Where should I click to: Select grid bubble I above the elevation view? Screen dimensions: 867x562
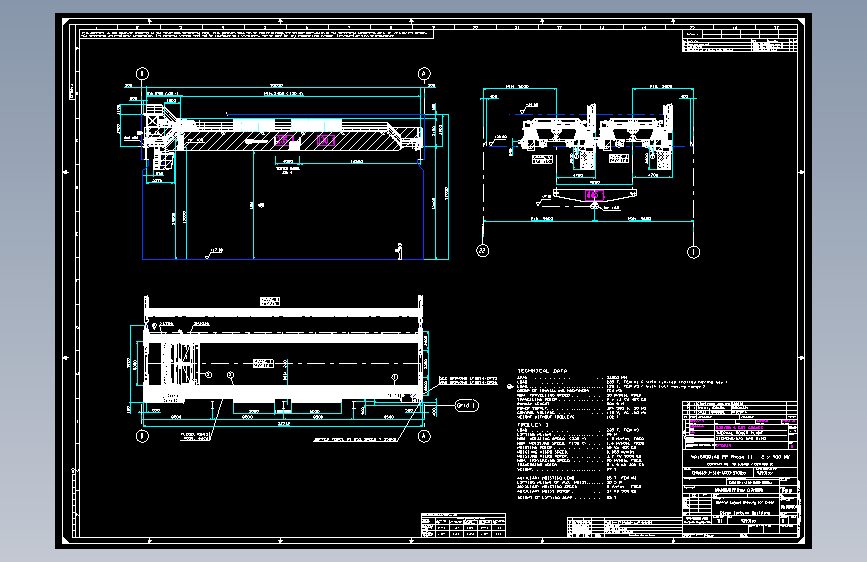(x=142, y=74)
